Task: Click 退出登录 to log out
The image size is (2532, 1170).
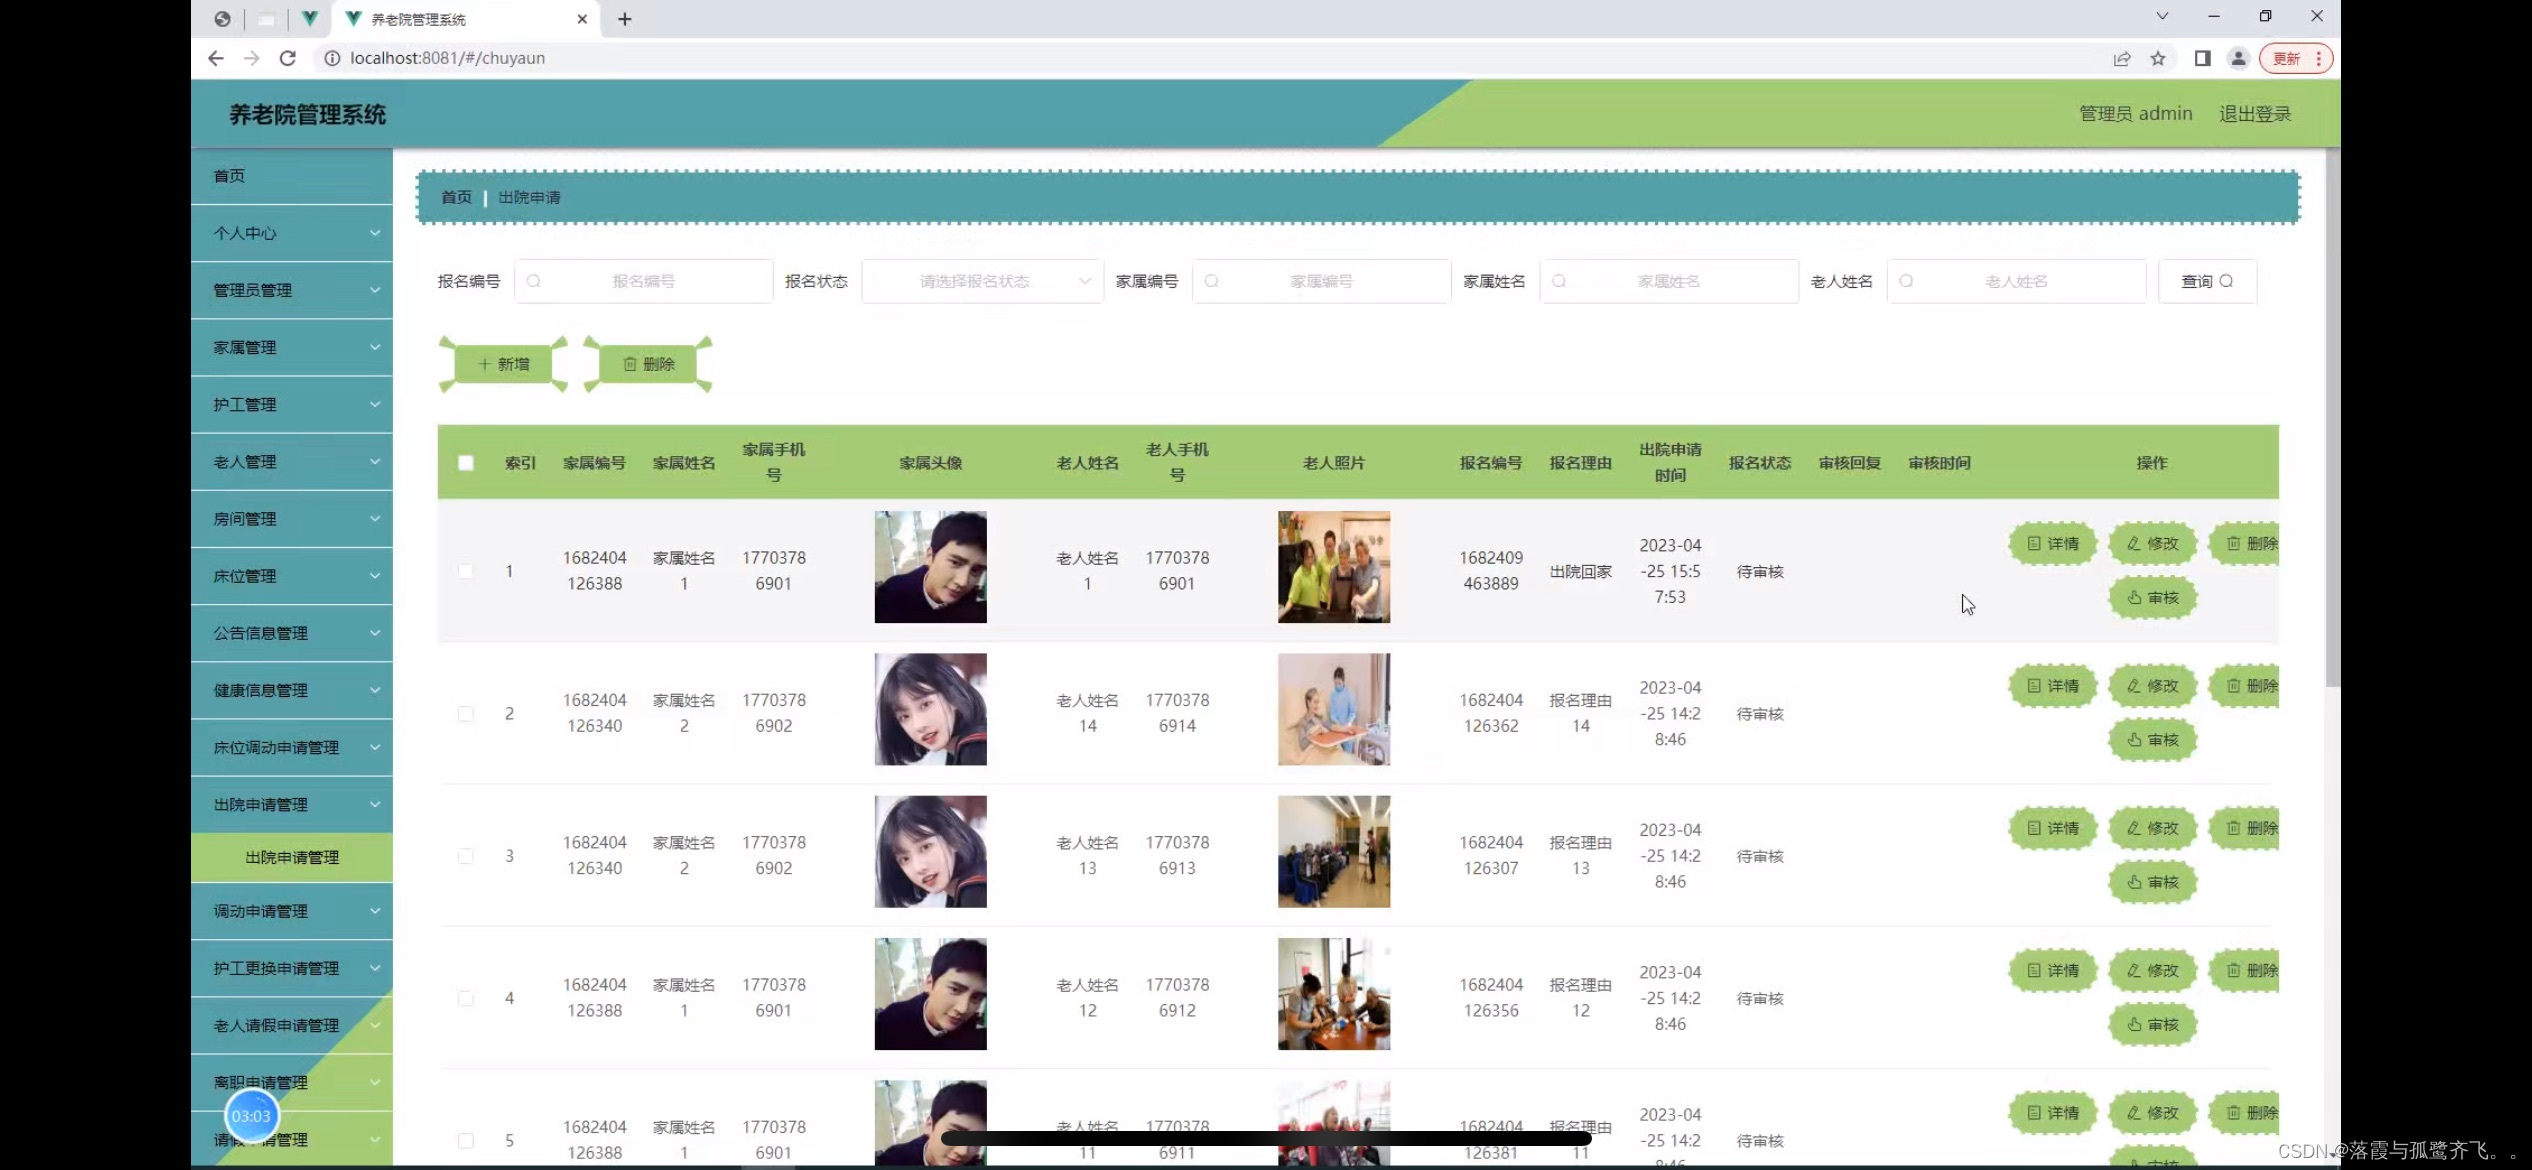Action: 2255,114
